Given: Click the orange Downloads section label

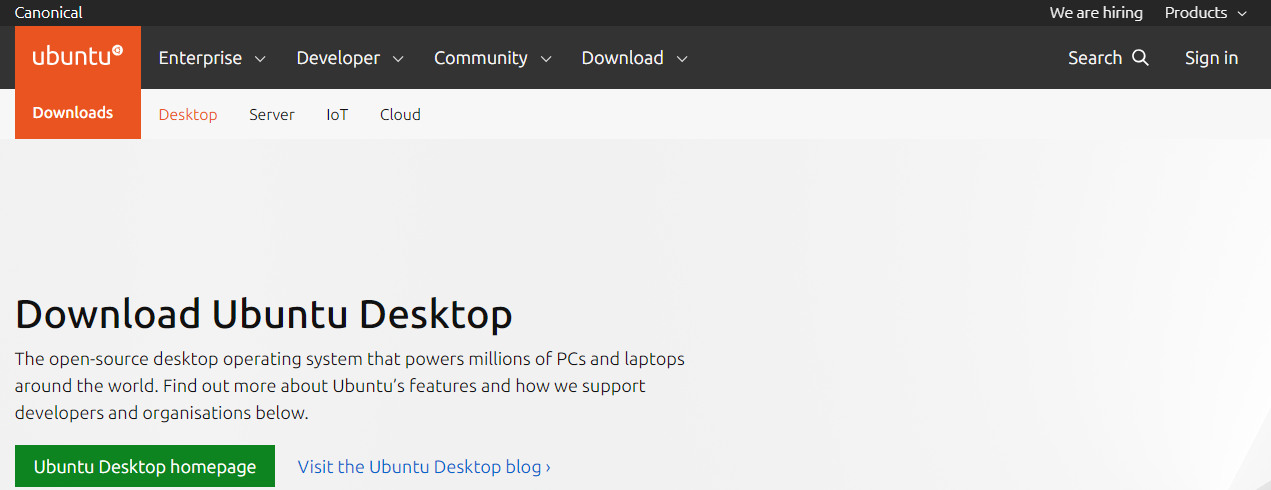Looking at the screenshot, I should pyautogui.click(x=73, y=113).
